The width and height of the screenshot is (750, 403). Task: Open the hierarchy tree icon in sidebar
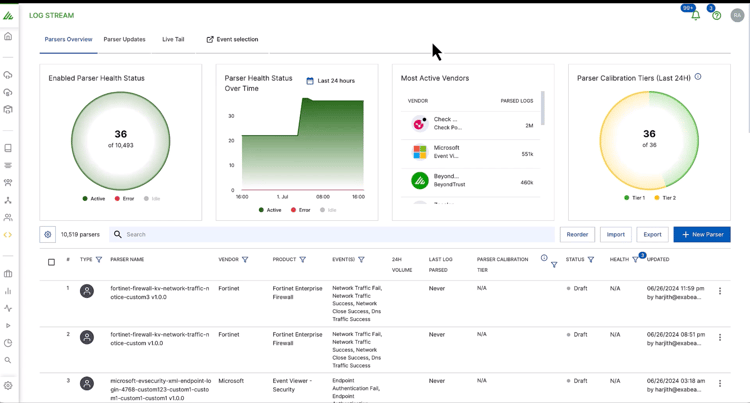click(8, 200)
